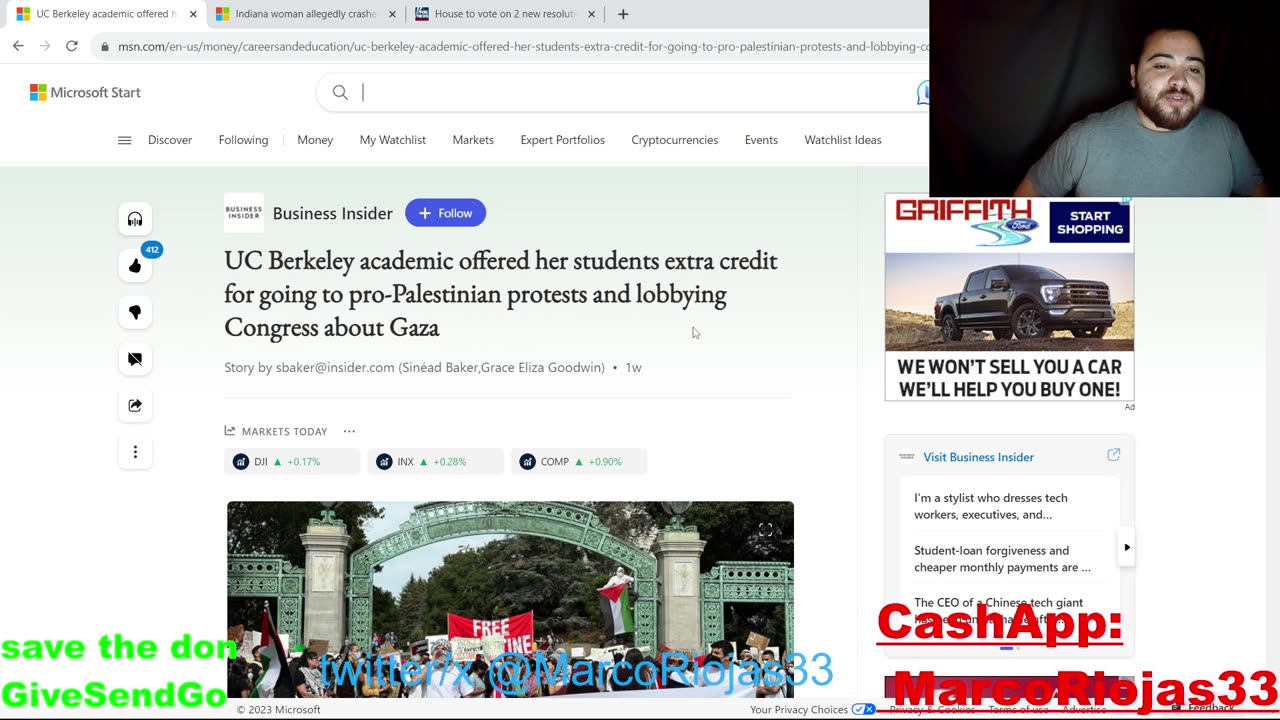Close the House to vote tab
1280x720 pixels.
pyautogui.click(x=591, y=14)
